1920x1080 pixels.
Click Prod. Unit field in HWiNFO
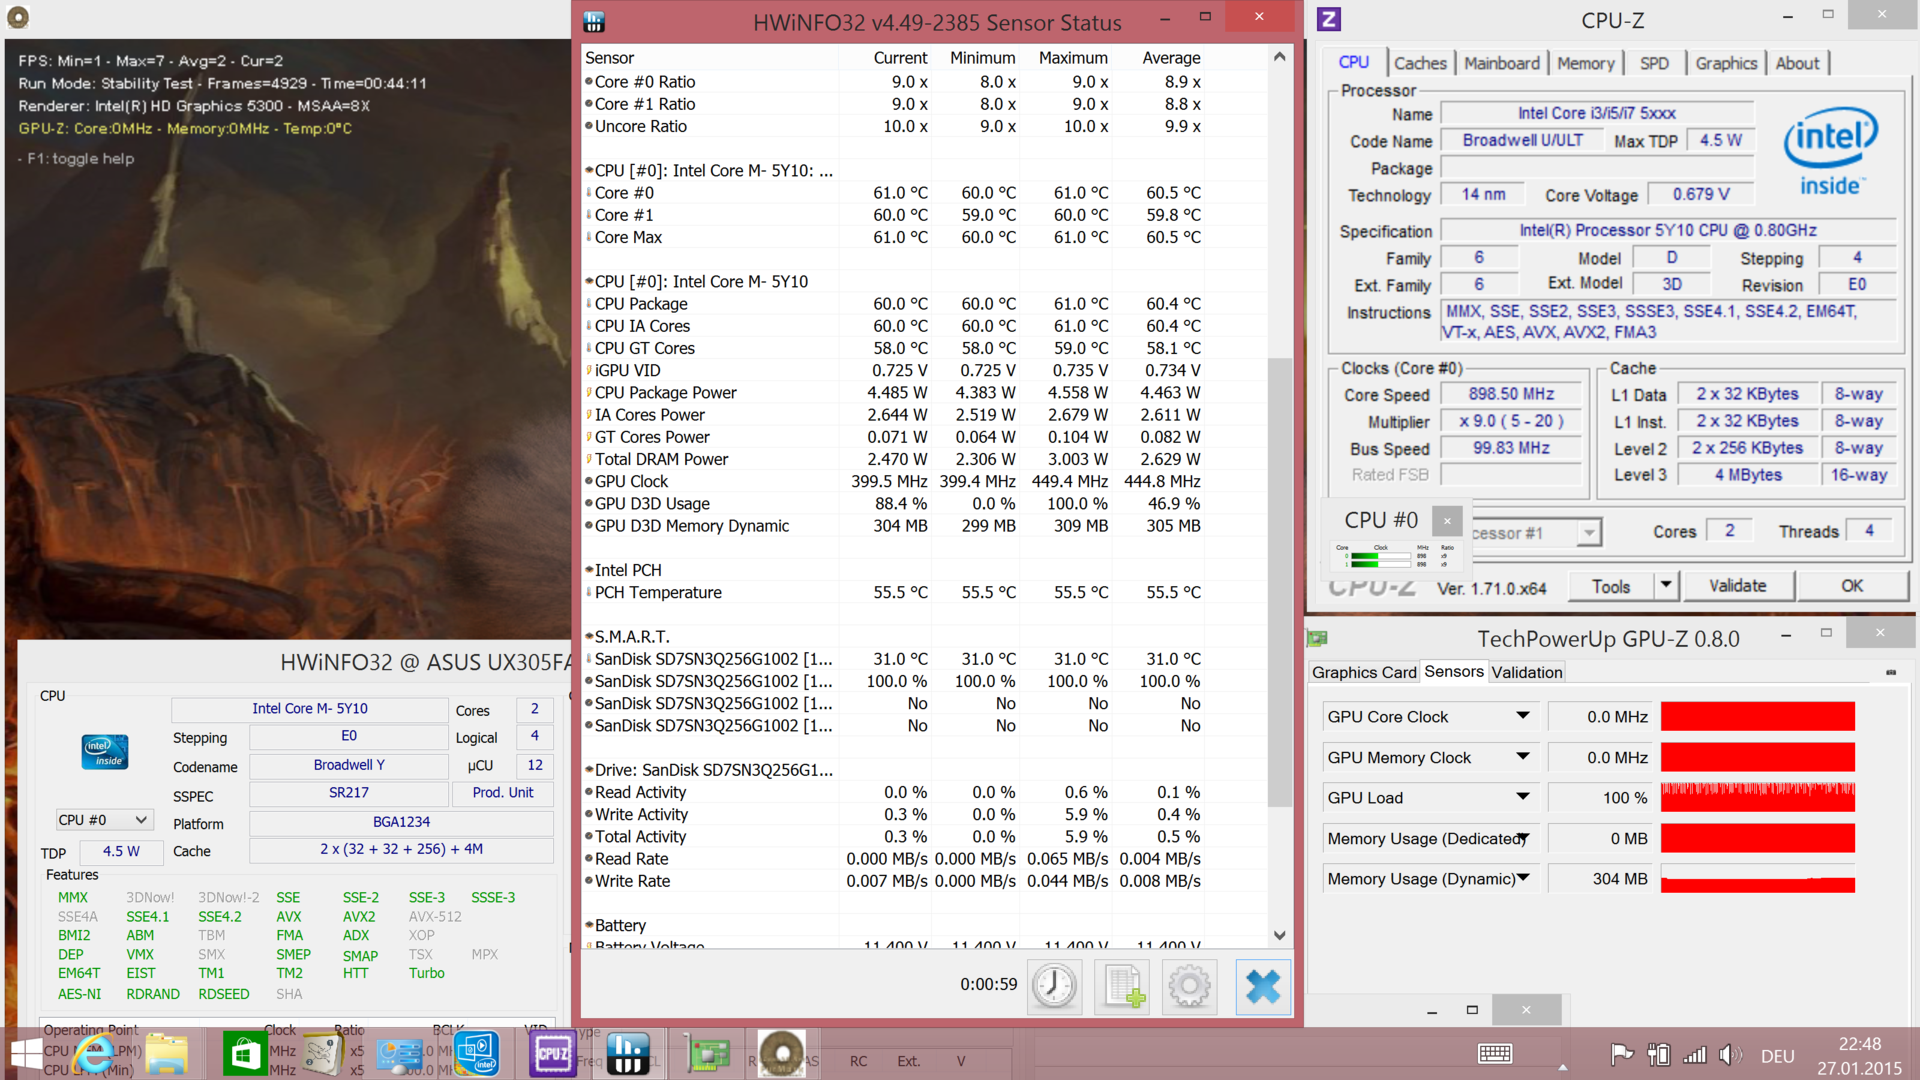click(x=503, y=793)
